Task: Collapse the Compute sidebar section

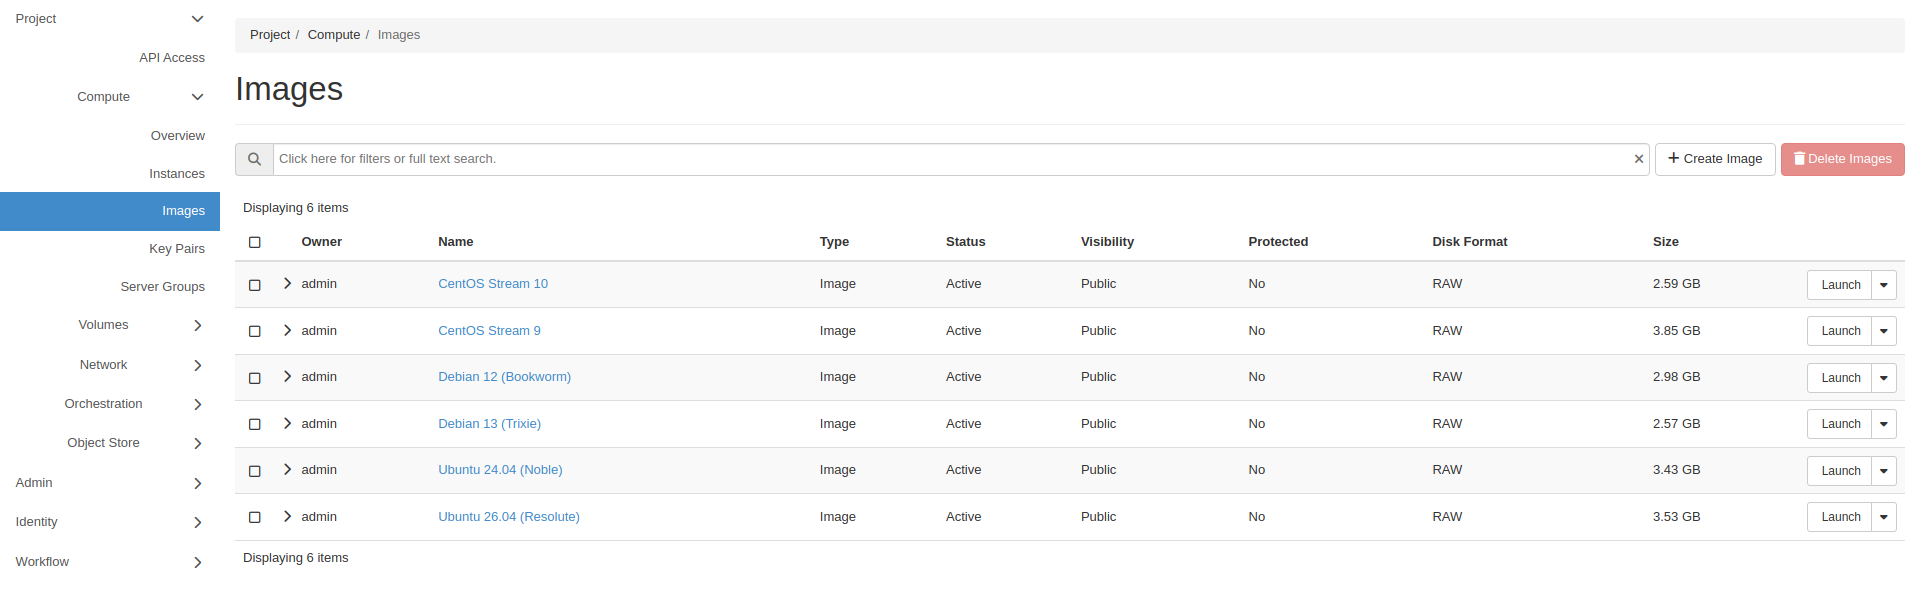Action: click(110, 97)
